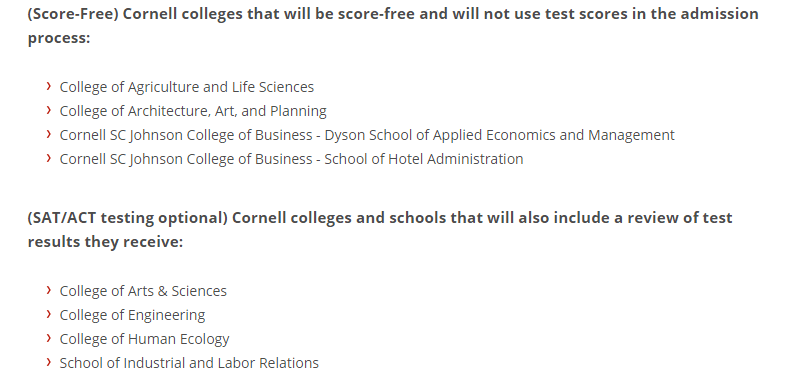
Task: Click the red chevron beside School of Hotel Administration
Action: [49, 158]
